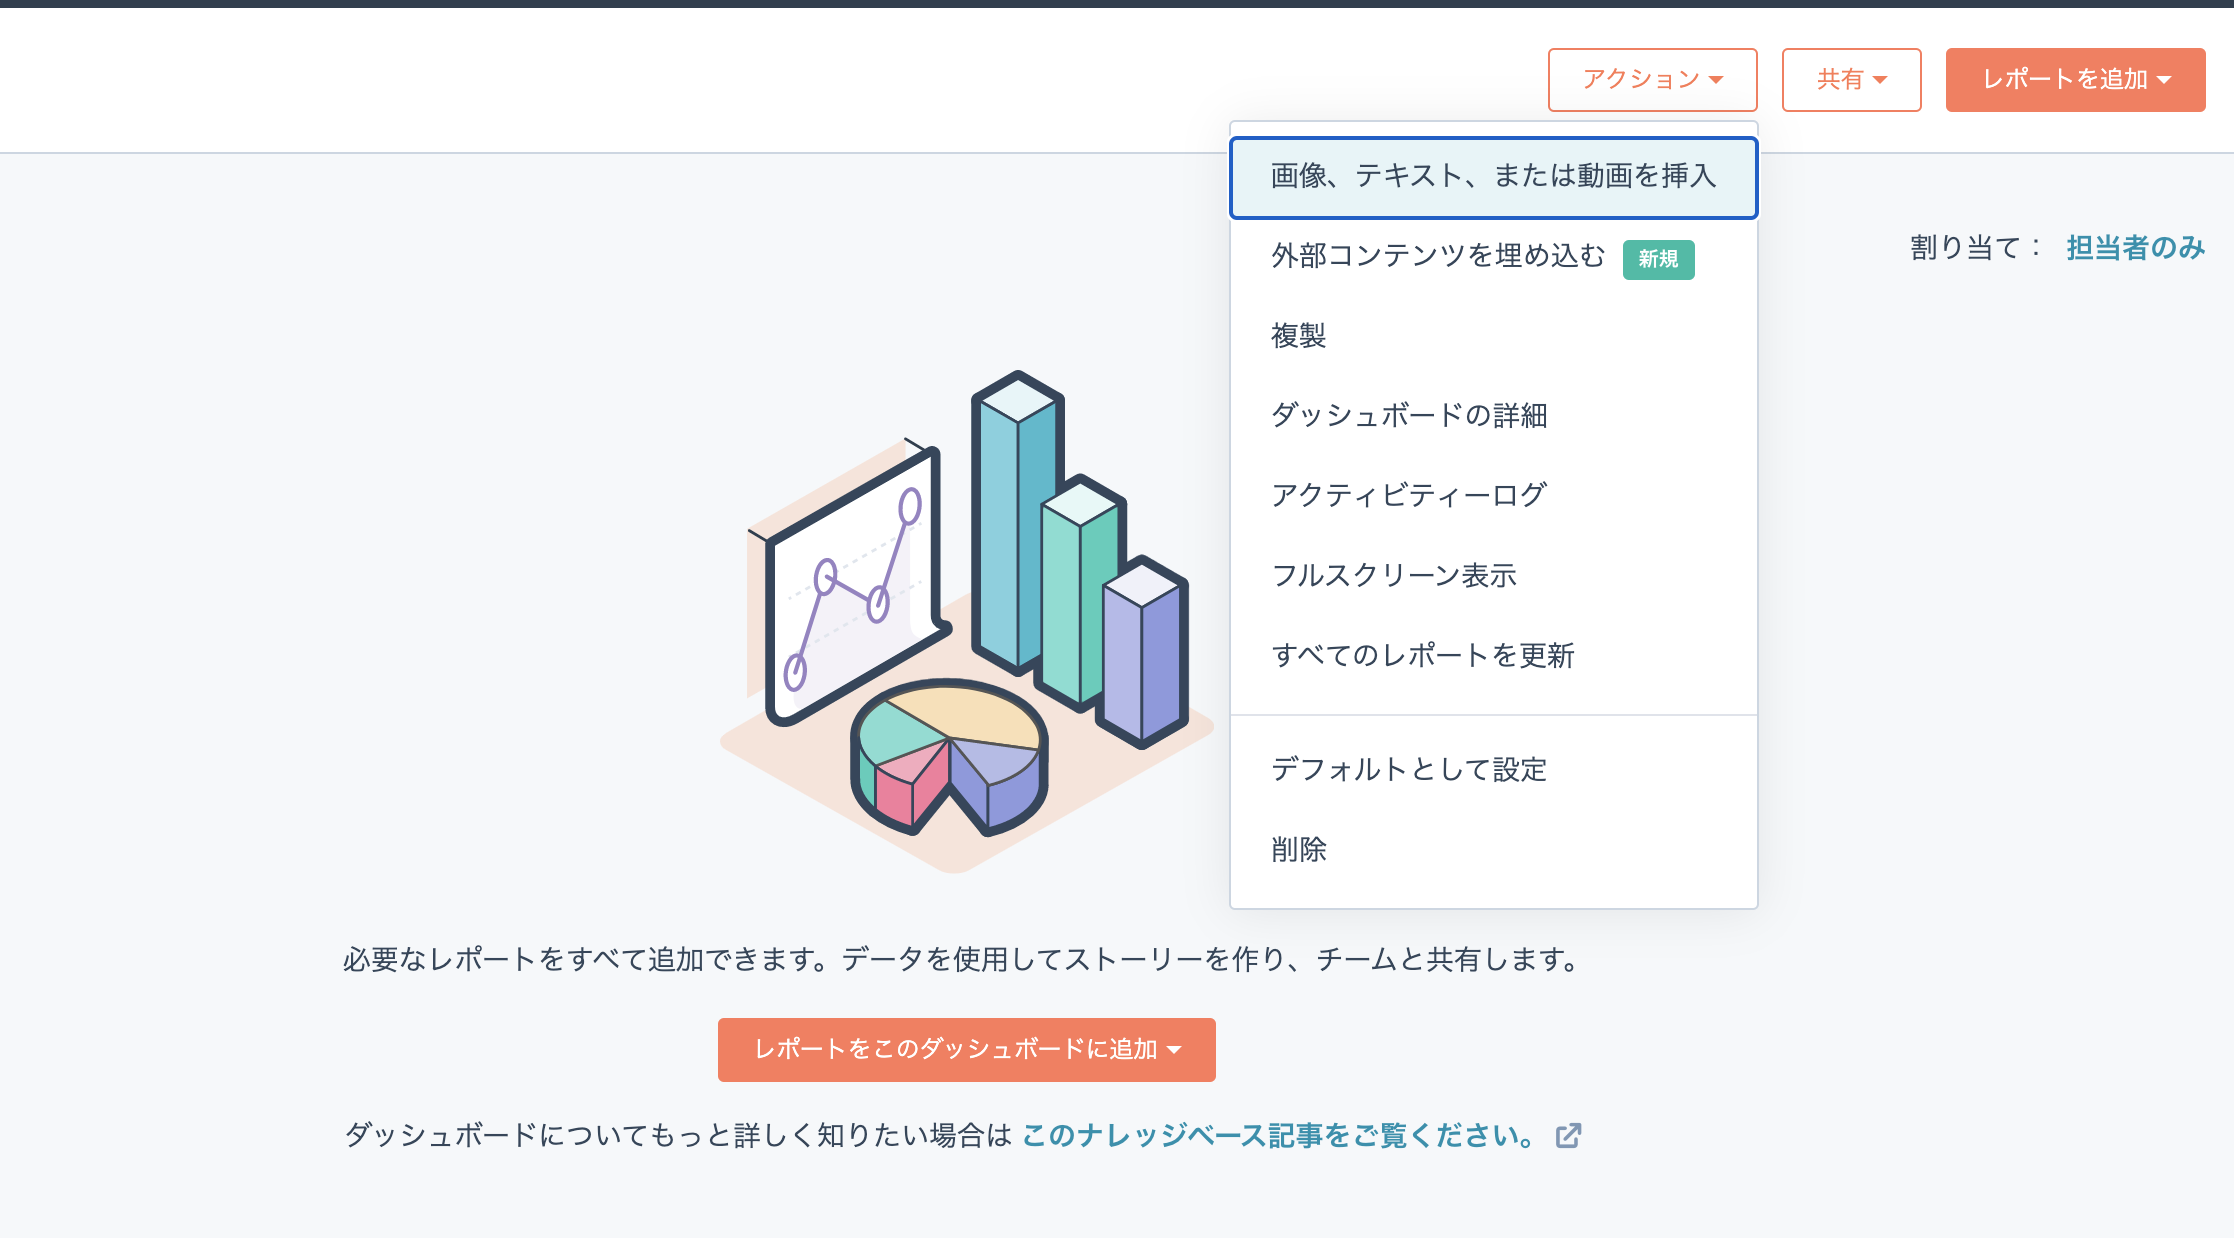Click the dashboard charts illustration
This screenshot has height=1238, width=2234.
tap(965, 620)
